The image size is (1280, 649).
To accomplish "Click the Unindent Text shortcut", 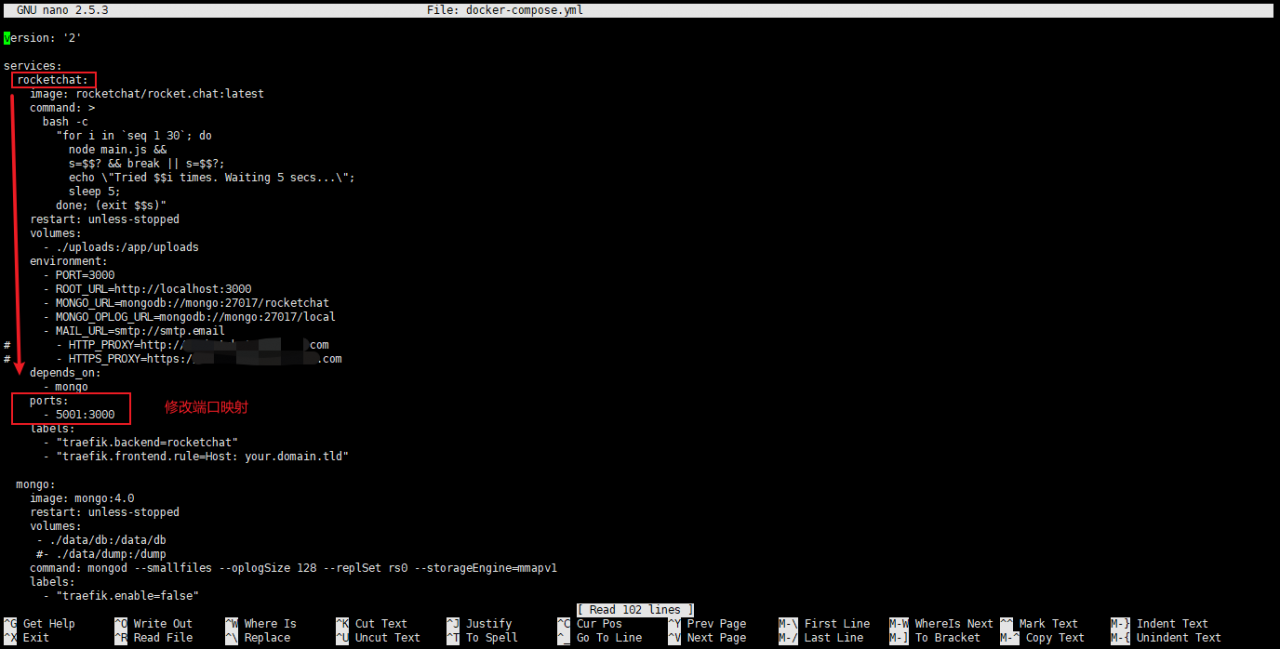I will (1166, 638).
